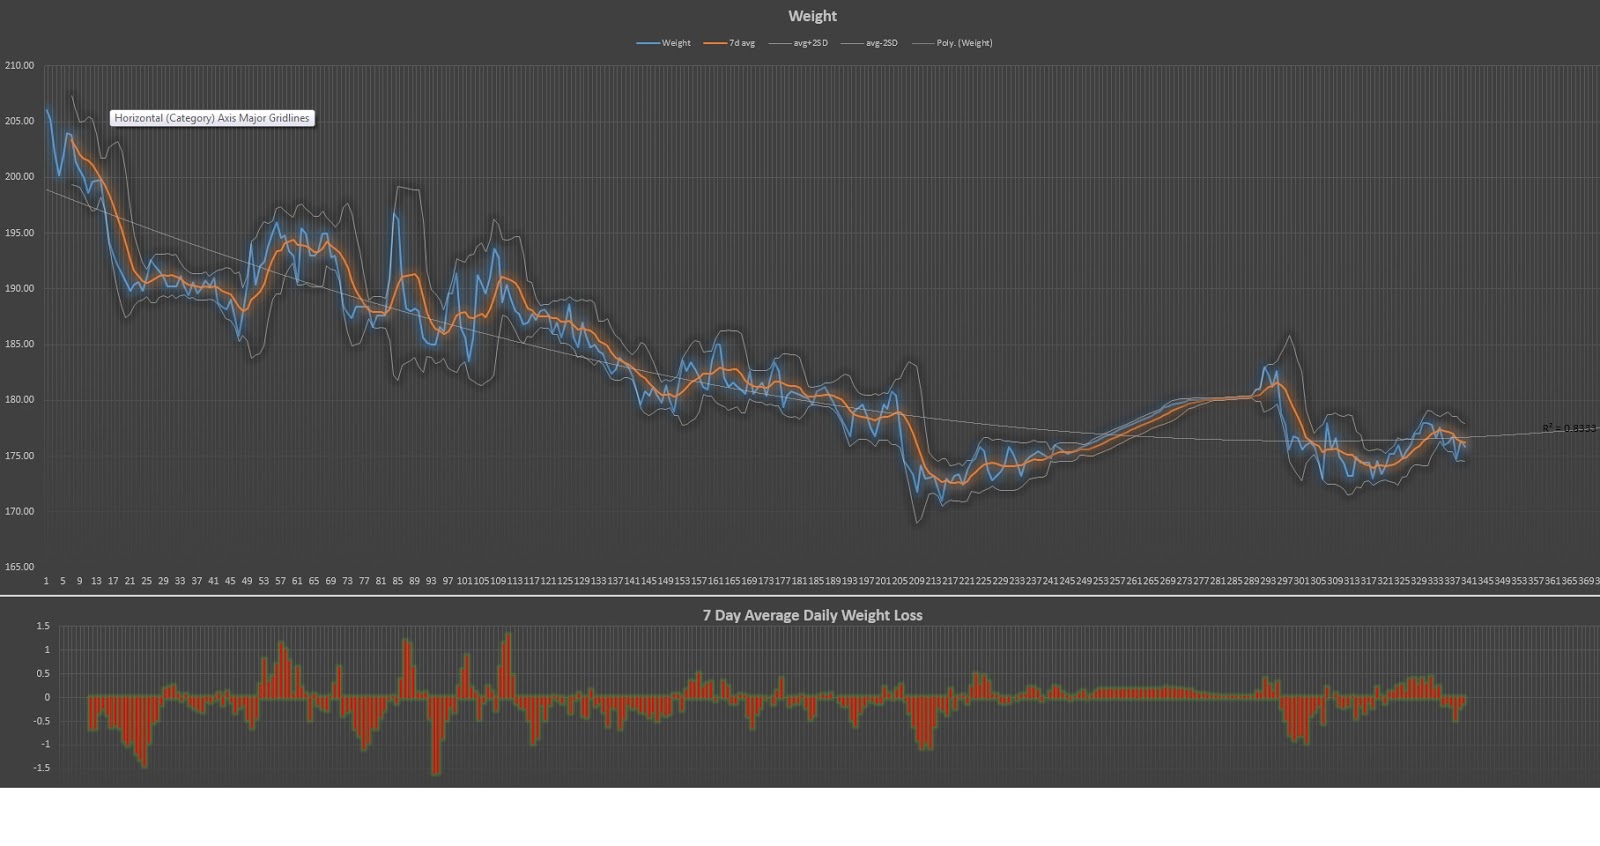Click the positive 0.5 axis label in lower chart
Image resolution: width=1600 pixels, height=846 pixels.
click(x=42, y=673)
